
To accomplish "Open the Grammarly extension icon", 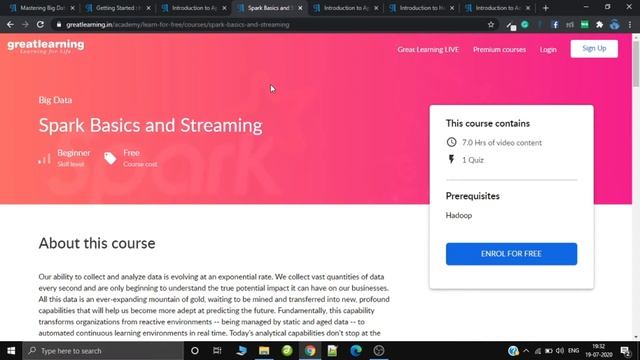I will [x=525, y=24].
